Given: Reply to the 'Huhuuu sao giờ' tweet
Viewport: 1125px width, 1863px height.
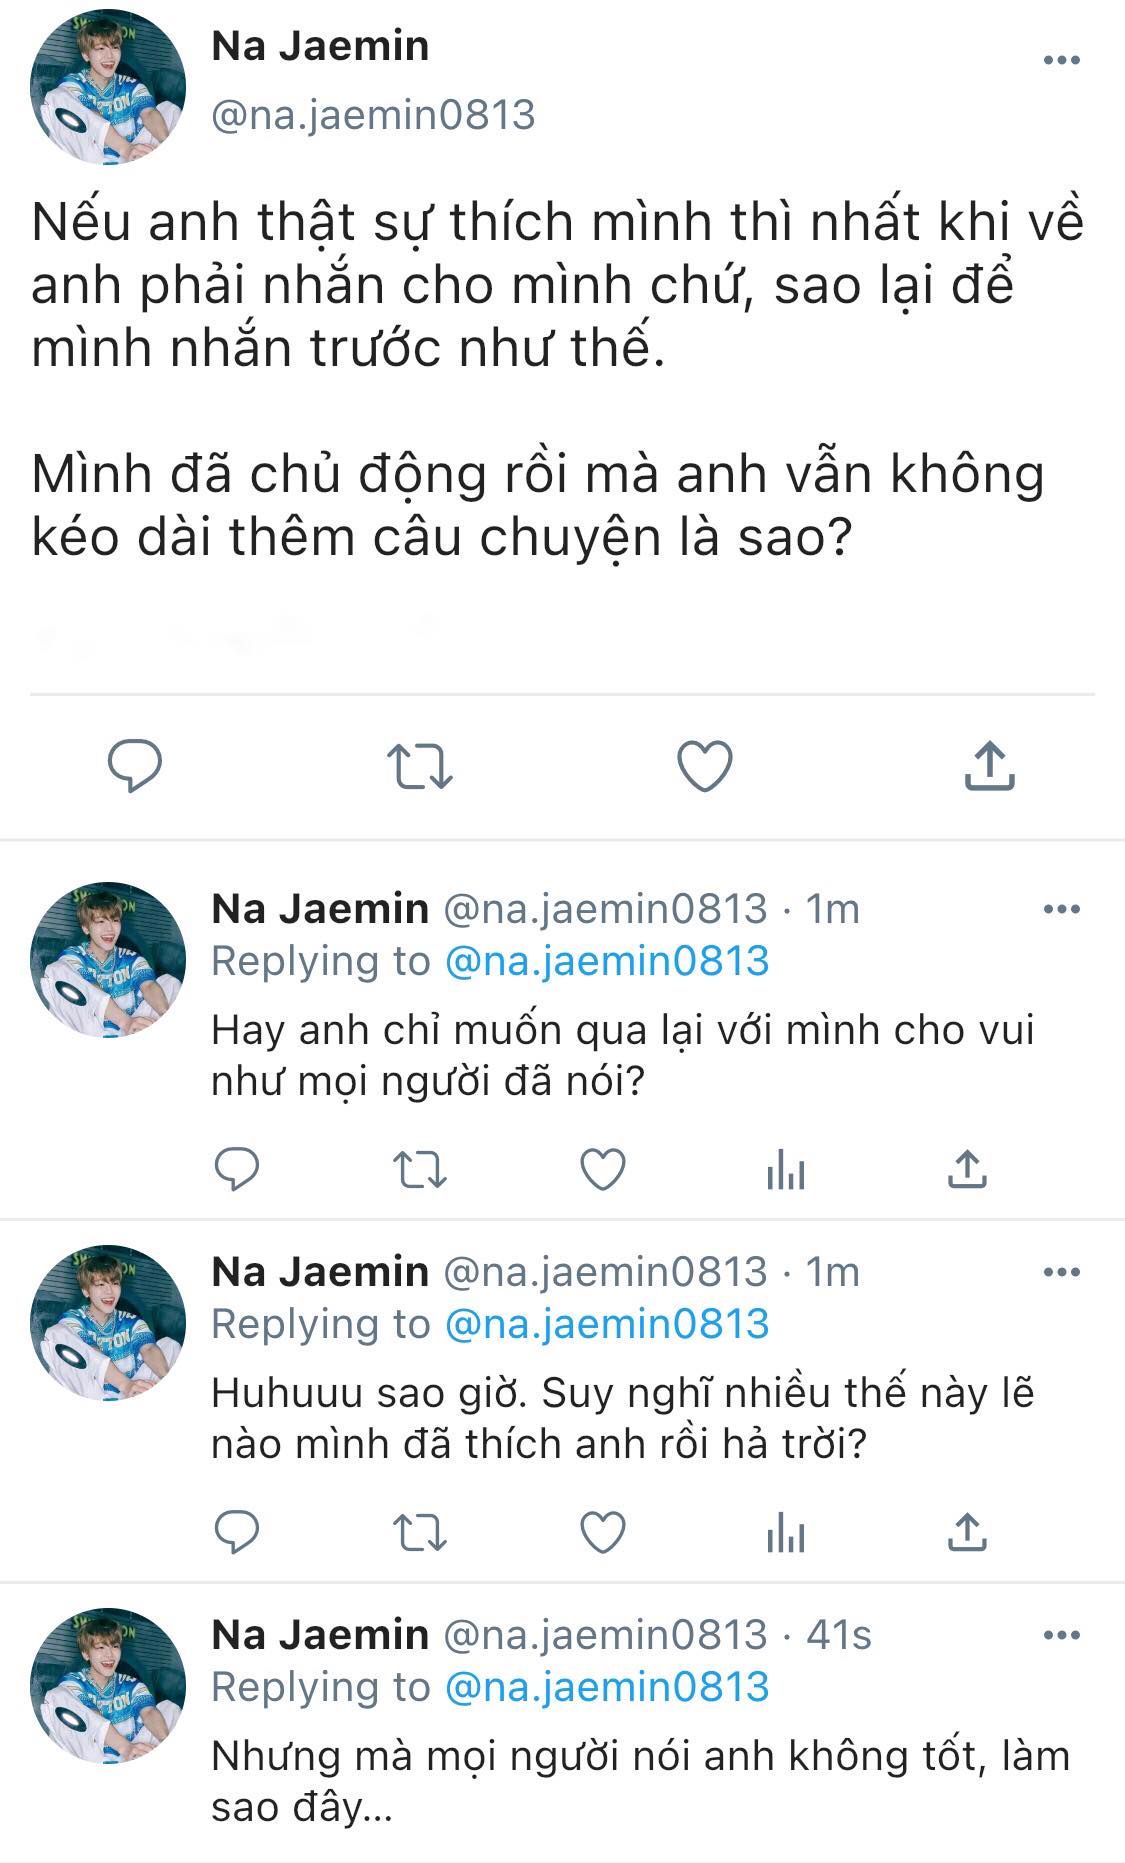Looking at the screenshot, I should (x=237, y=1531).
